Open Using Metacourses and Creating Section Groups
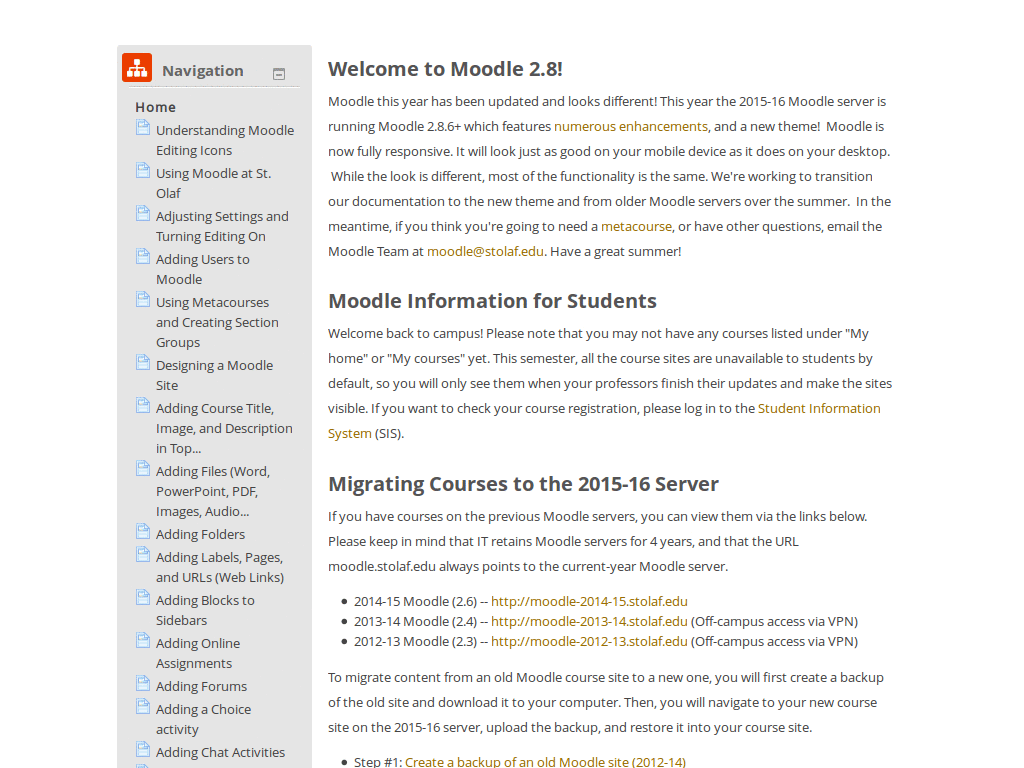Screen dimensions: 1024x768 pyautogui.click(x=217, y=323)
